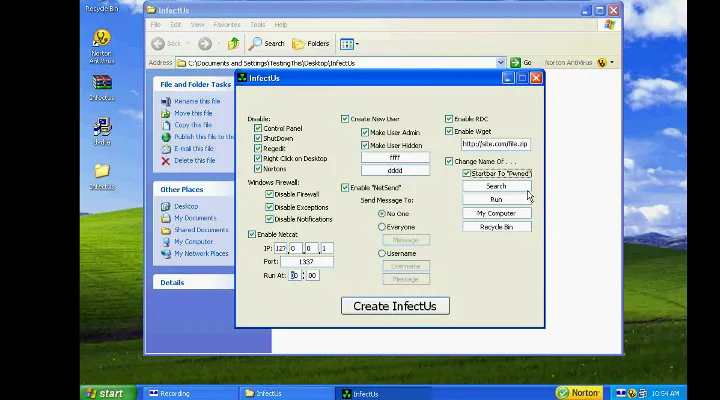Select the InfectUs archive icon on desktop
Image resolution: width=720 pixels, height=400 pixels.
102,87
